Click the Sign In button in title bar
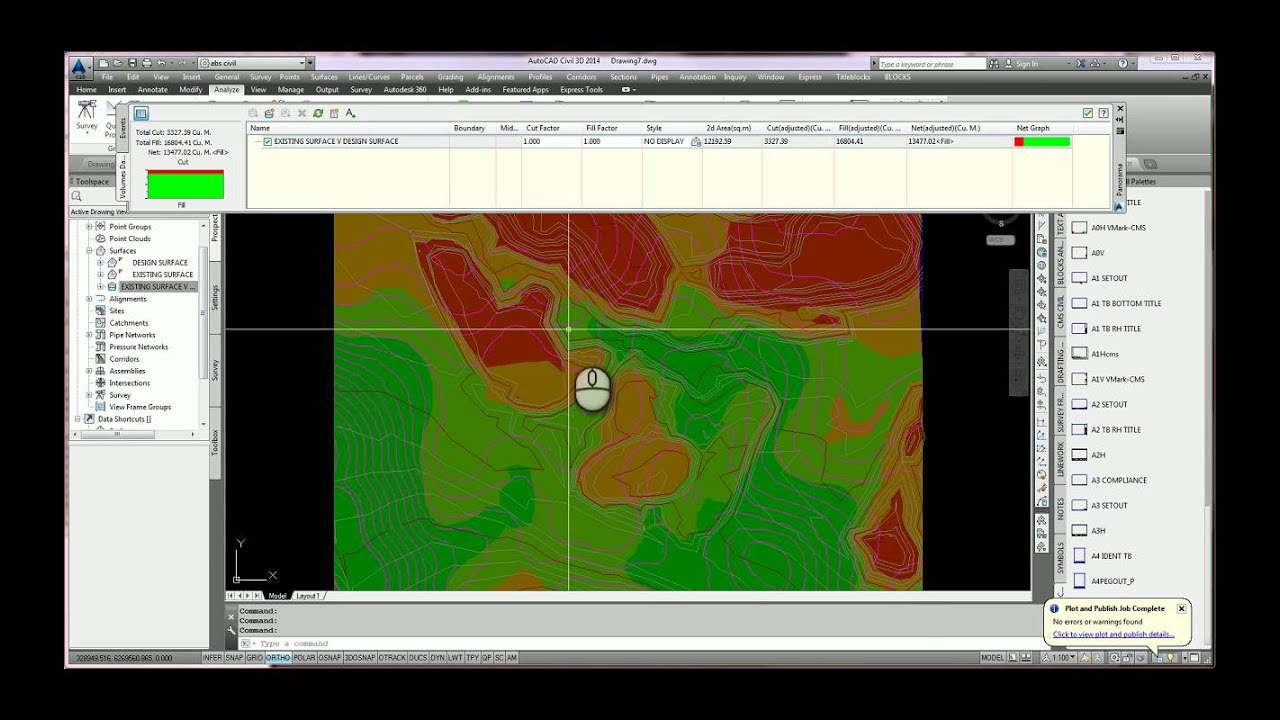1280x720 pixels. pyautogui.click(x=1021, y=64)
